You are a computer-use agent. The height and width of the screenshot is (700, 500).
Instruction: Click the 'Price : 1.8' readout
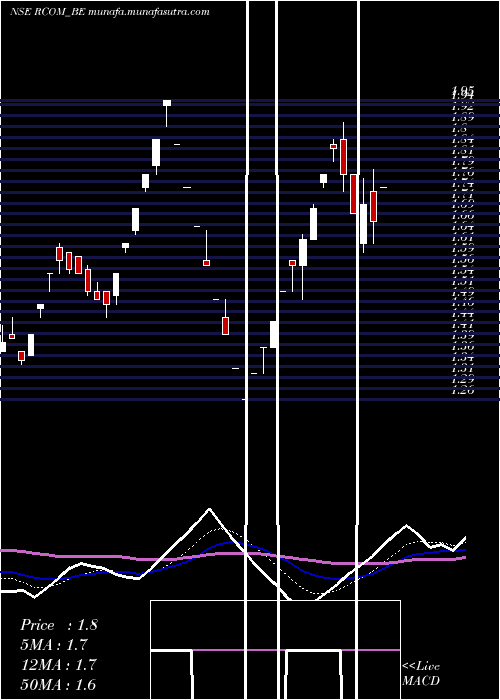[x=59, y=625]
